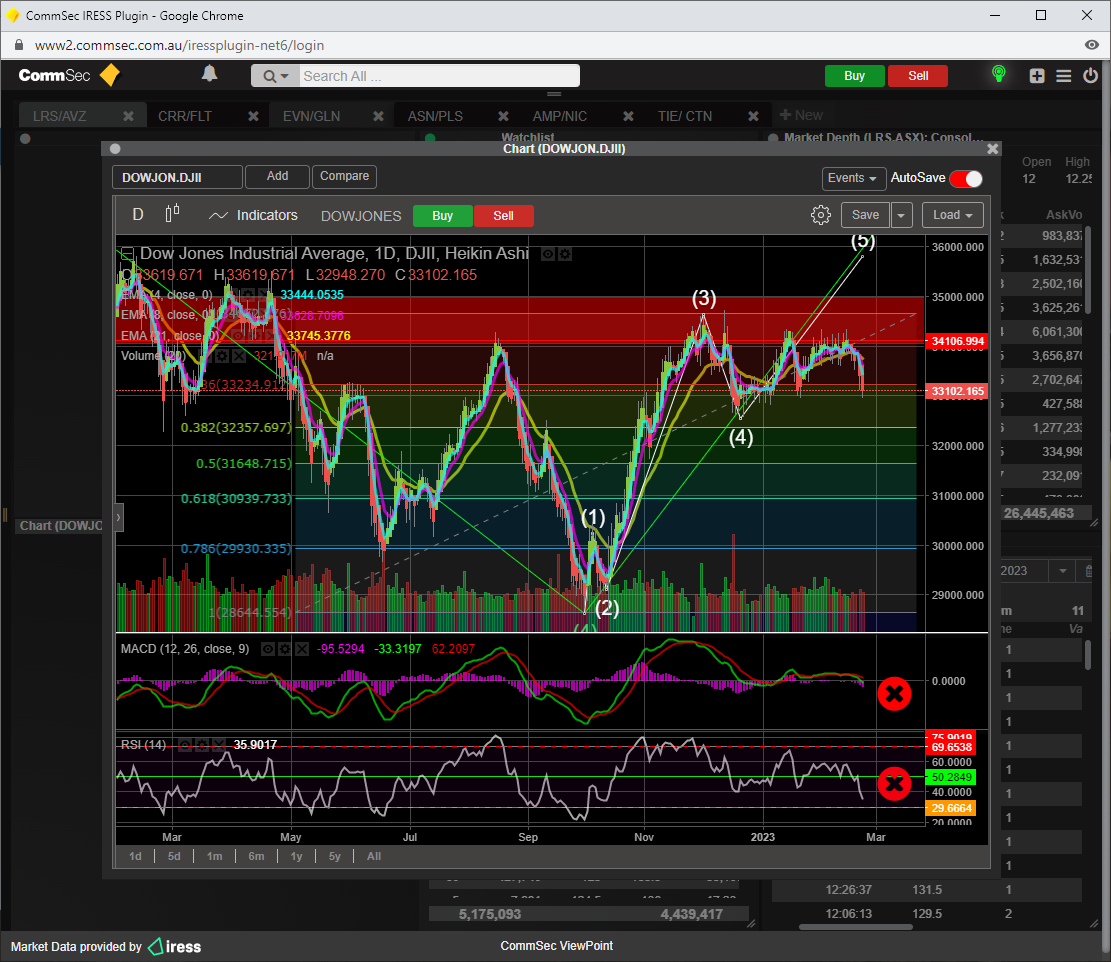Close the LRS/AVZ tab
The width and height of the screenshot is (1111, 962).
[x=128, y=116]
